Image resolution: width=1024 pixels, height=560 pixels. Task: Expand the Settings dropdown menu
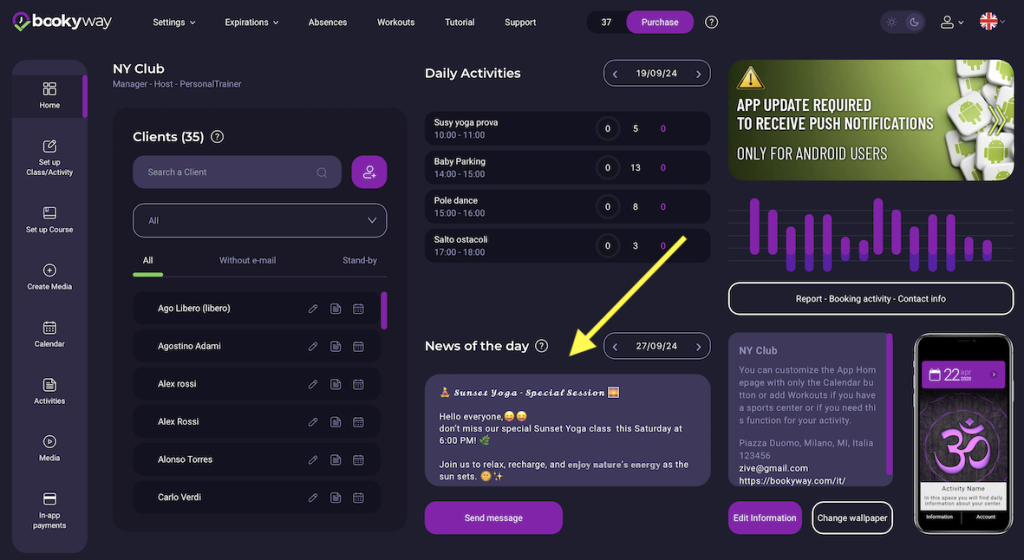tap(174, 22)
